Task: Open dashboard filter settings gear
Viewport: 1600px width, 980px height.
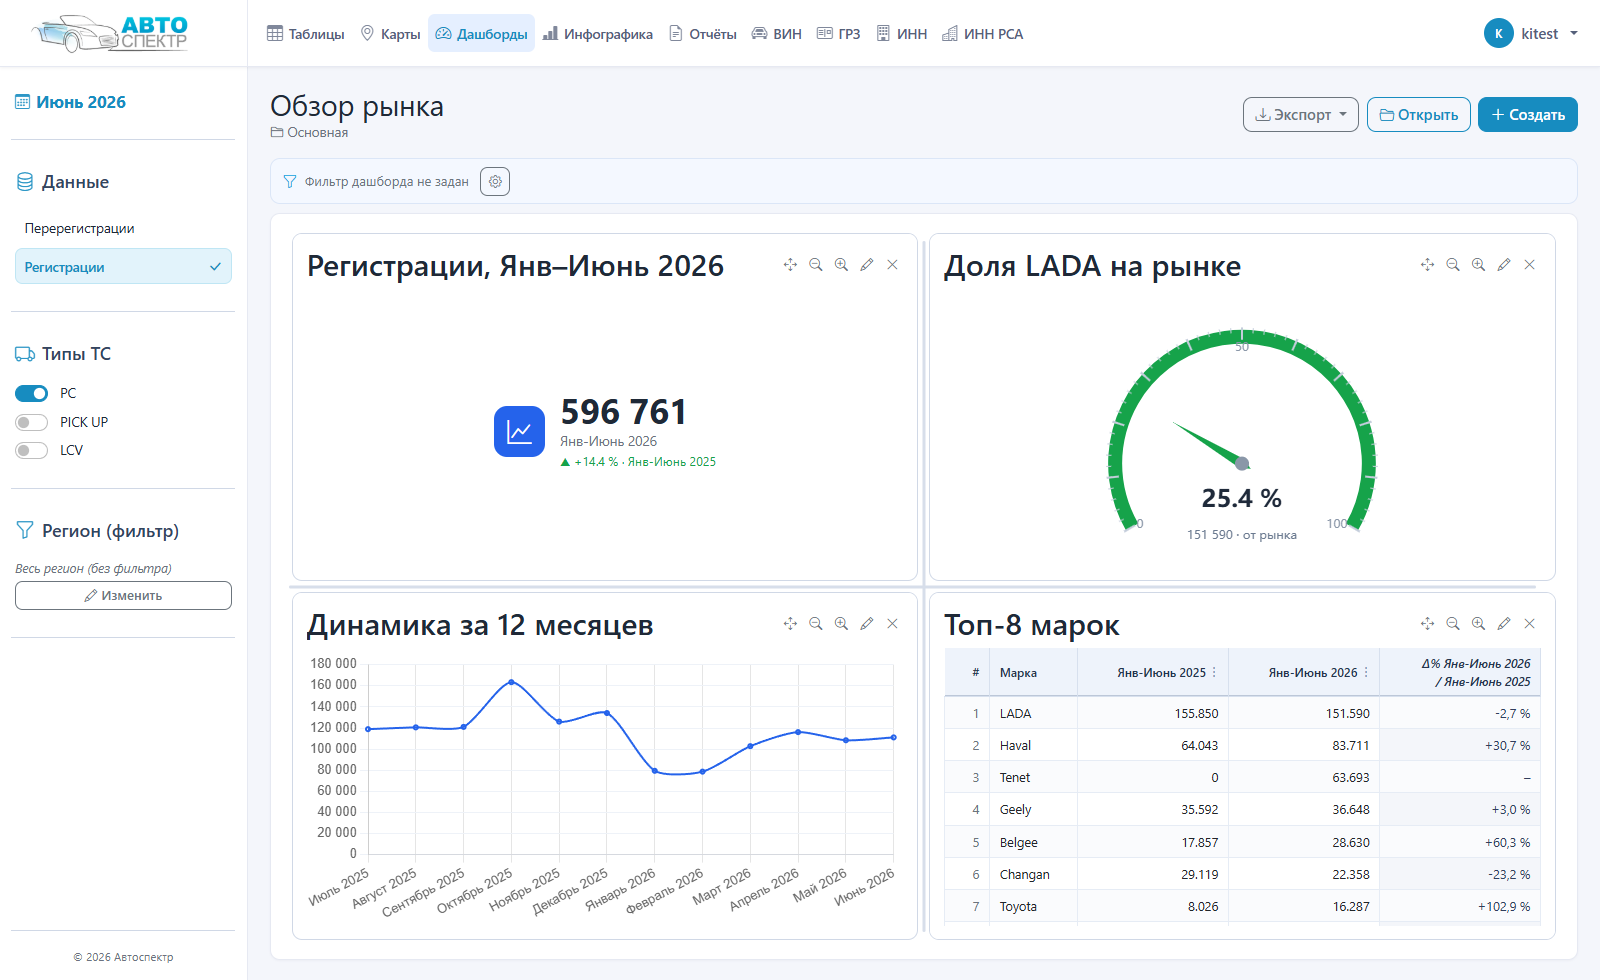Action: [495, 182]
